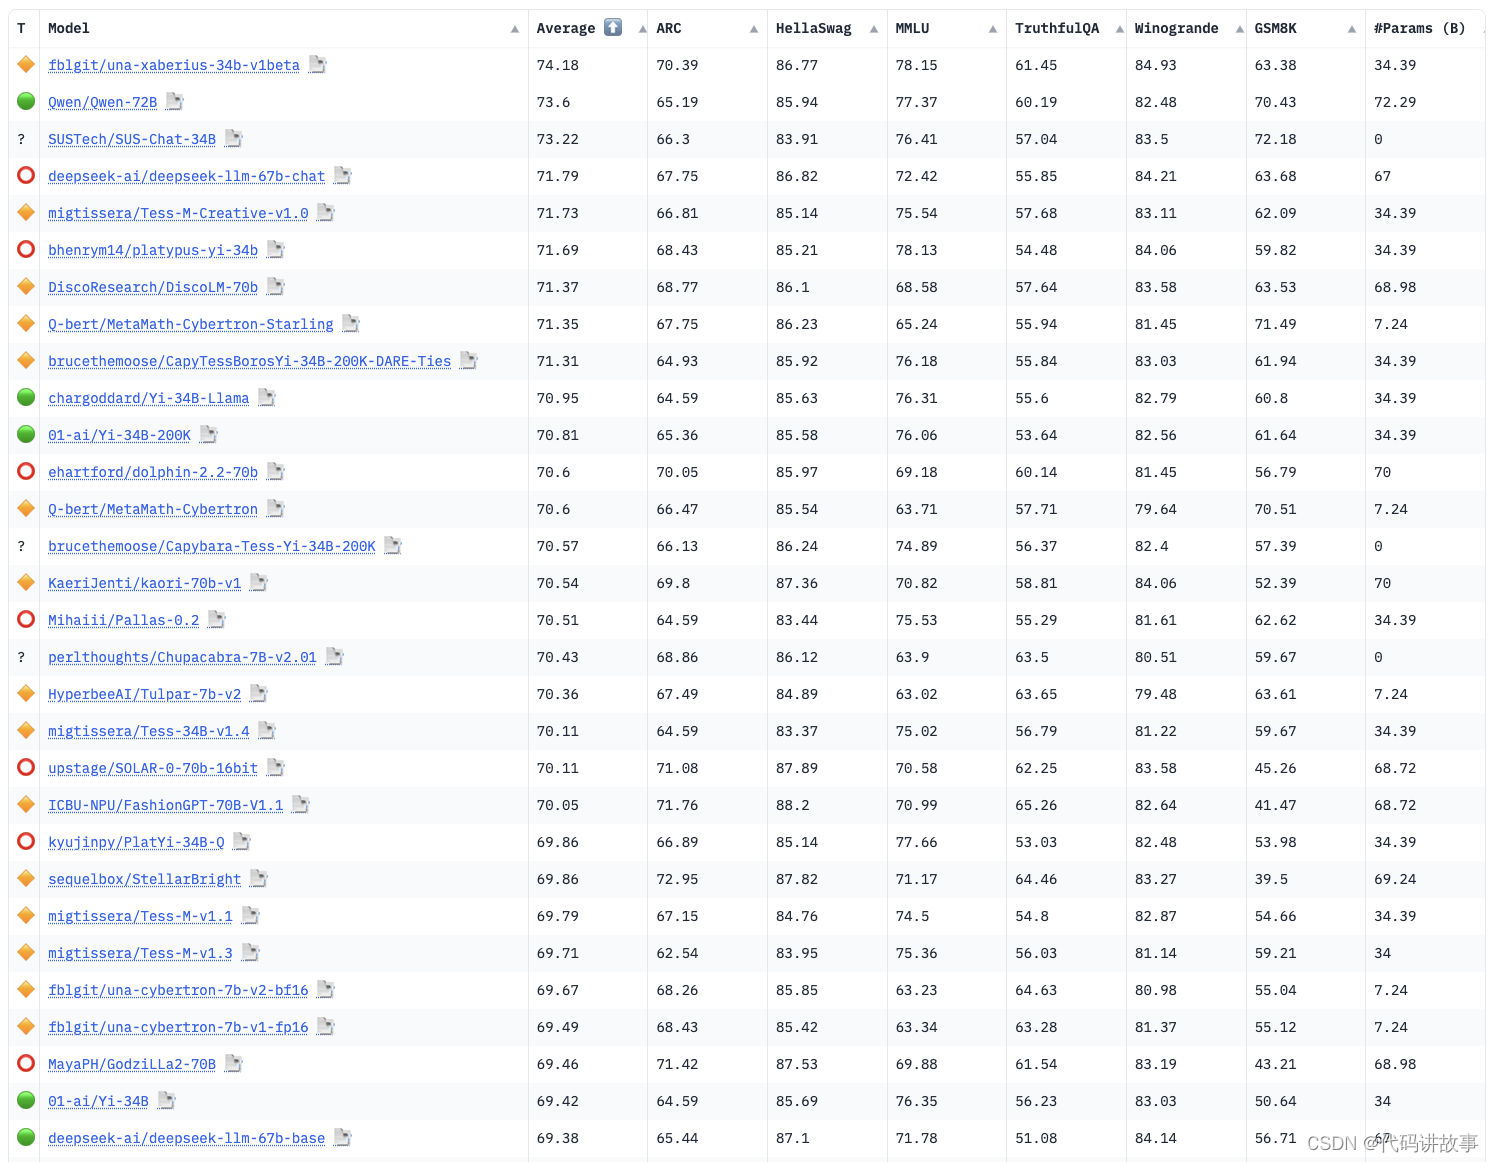1494x1162 pixels.
Task: Click copy icon beside ehartford/dolphin-2.2-70b
Action: [x=276, y=472]
